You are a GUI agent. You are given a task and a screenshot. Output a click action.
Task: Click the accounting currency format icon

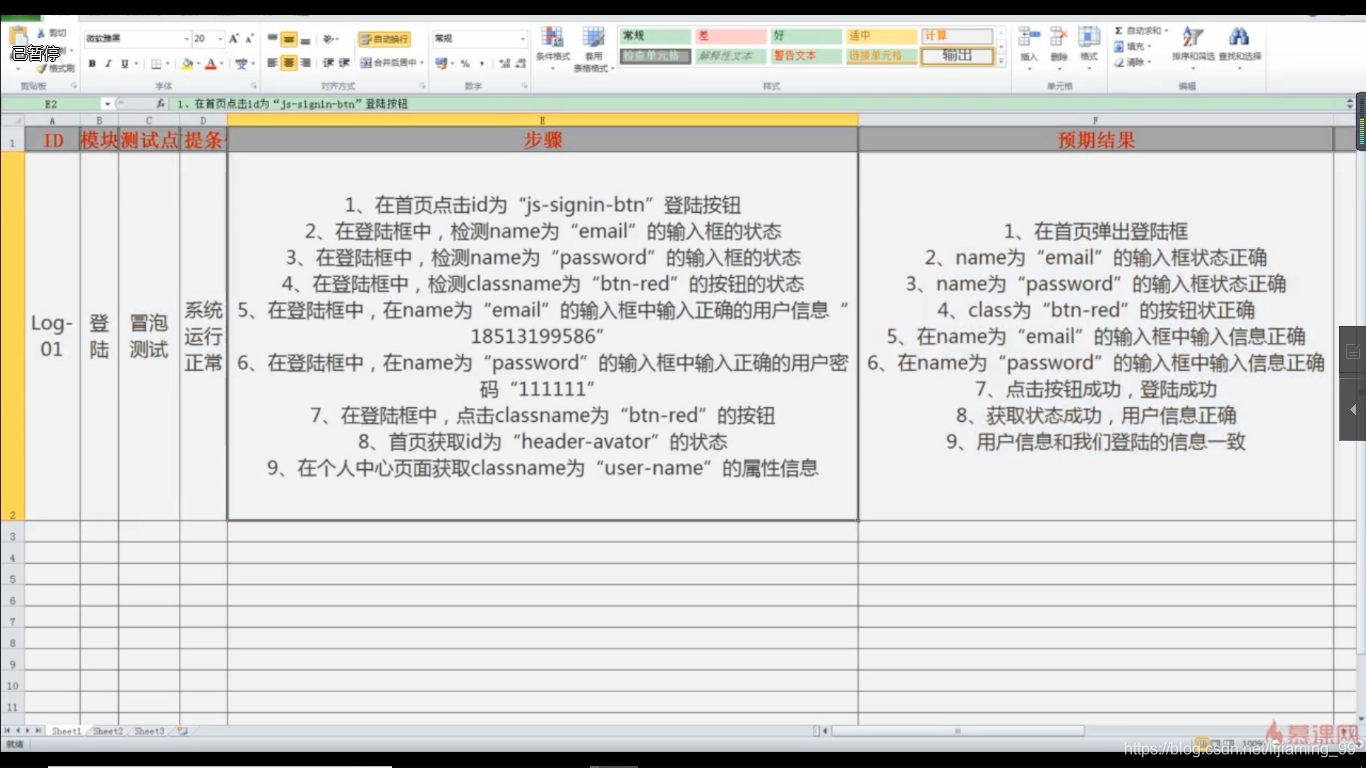click(x=441, y=63)
